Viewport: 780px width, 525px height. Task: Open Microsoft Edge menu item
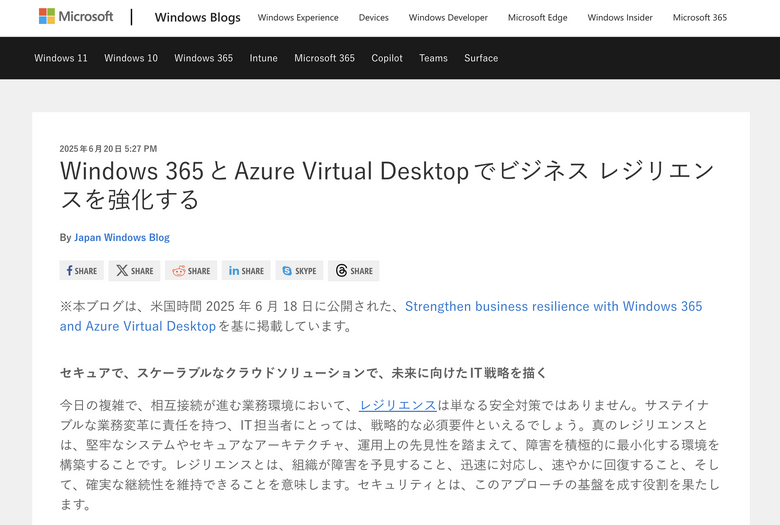pyautogui.click(x=538, y=17)
